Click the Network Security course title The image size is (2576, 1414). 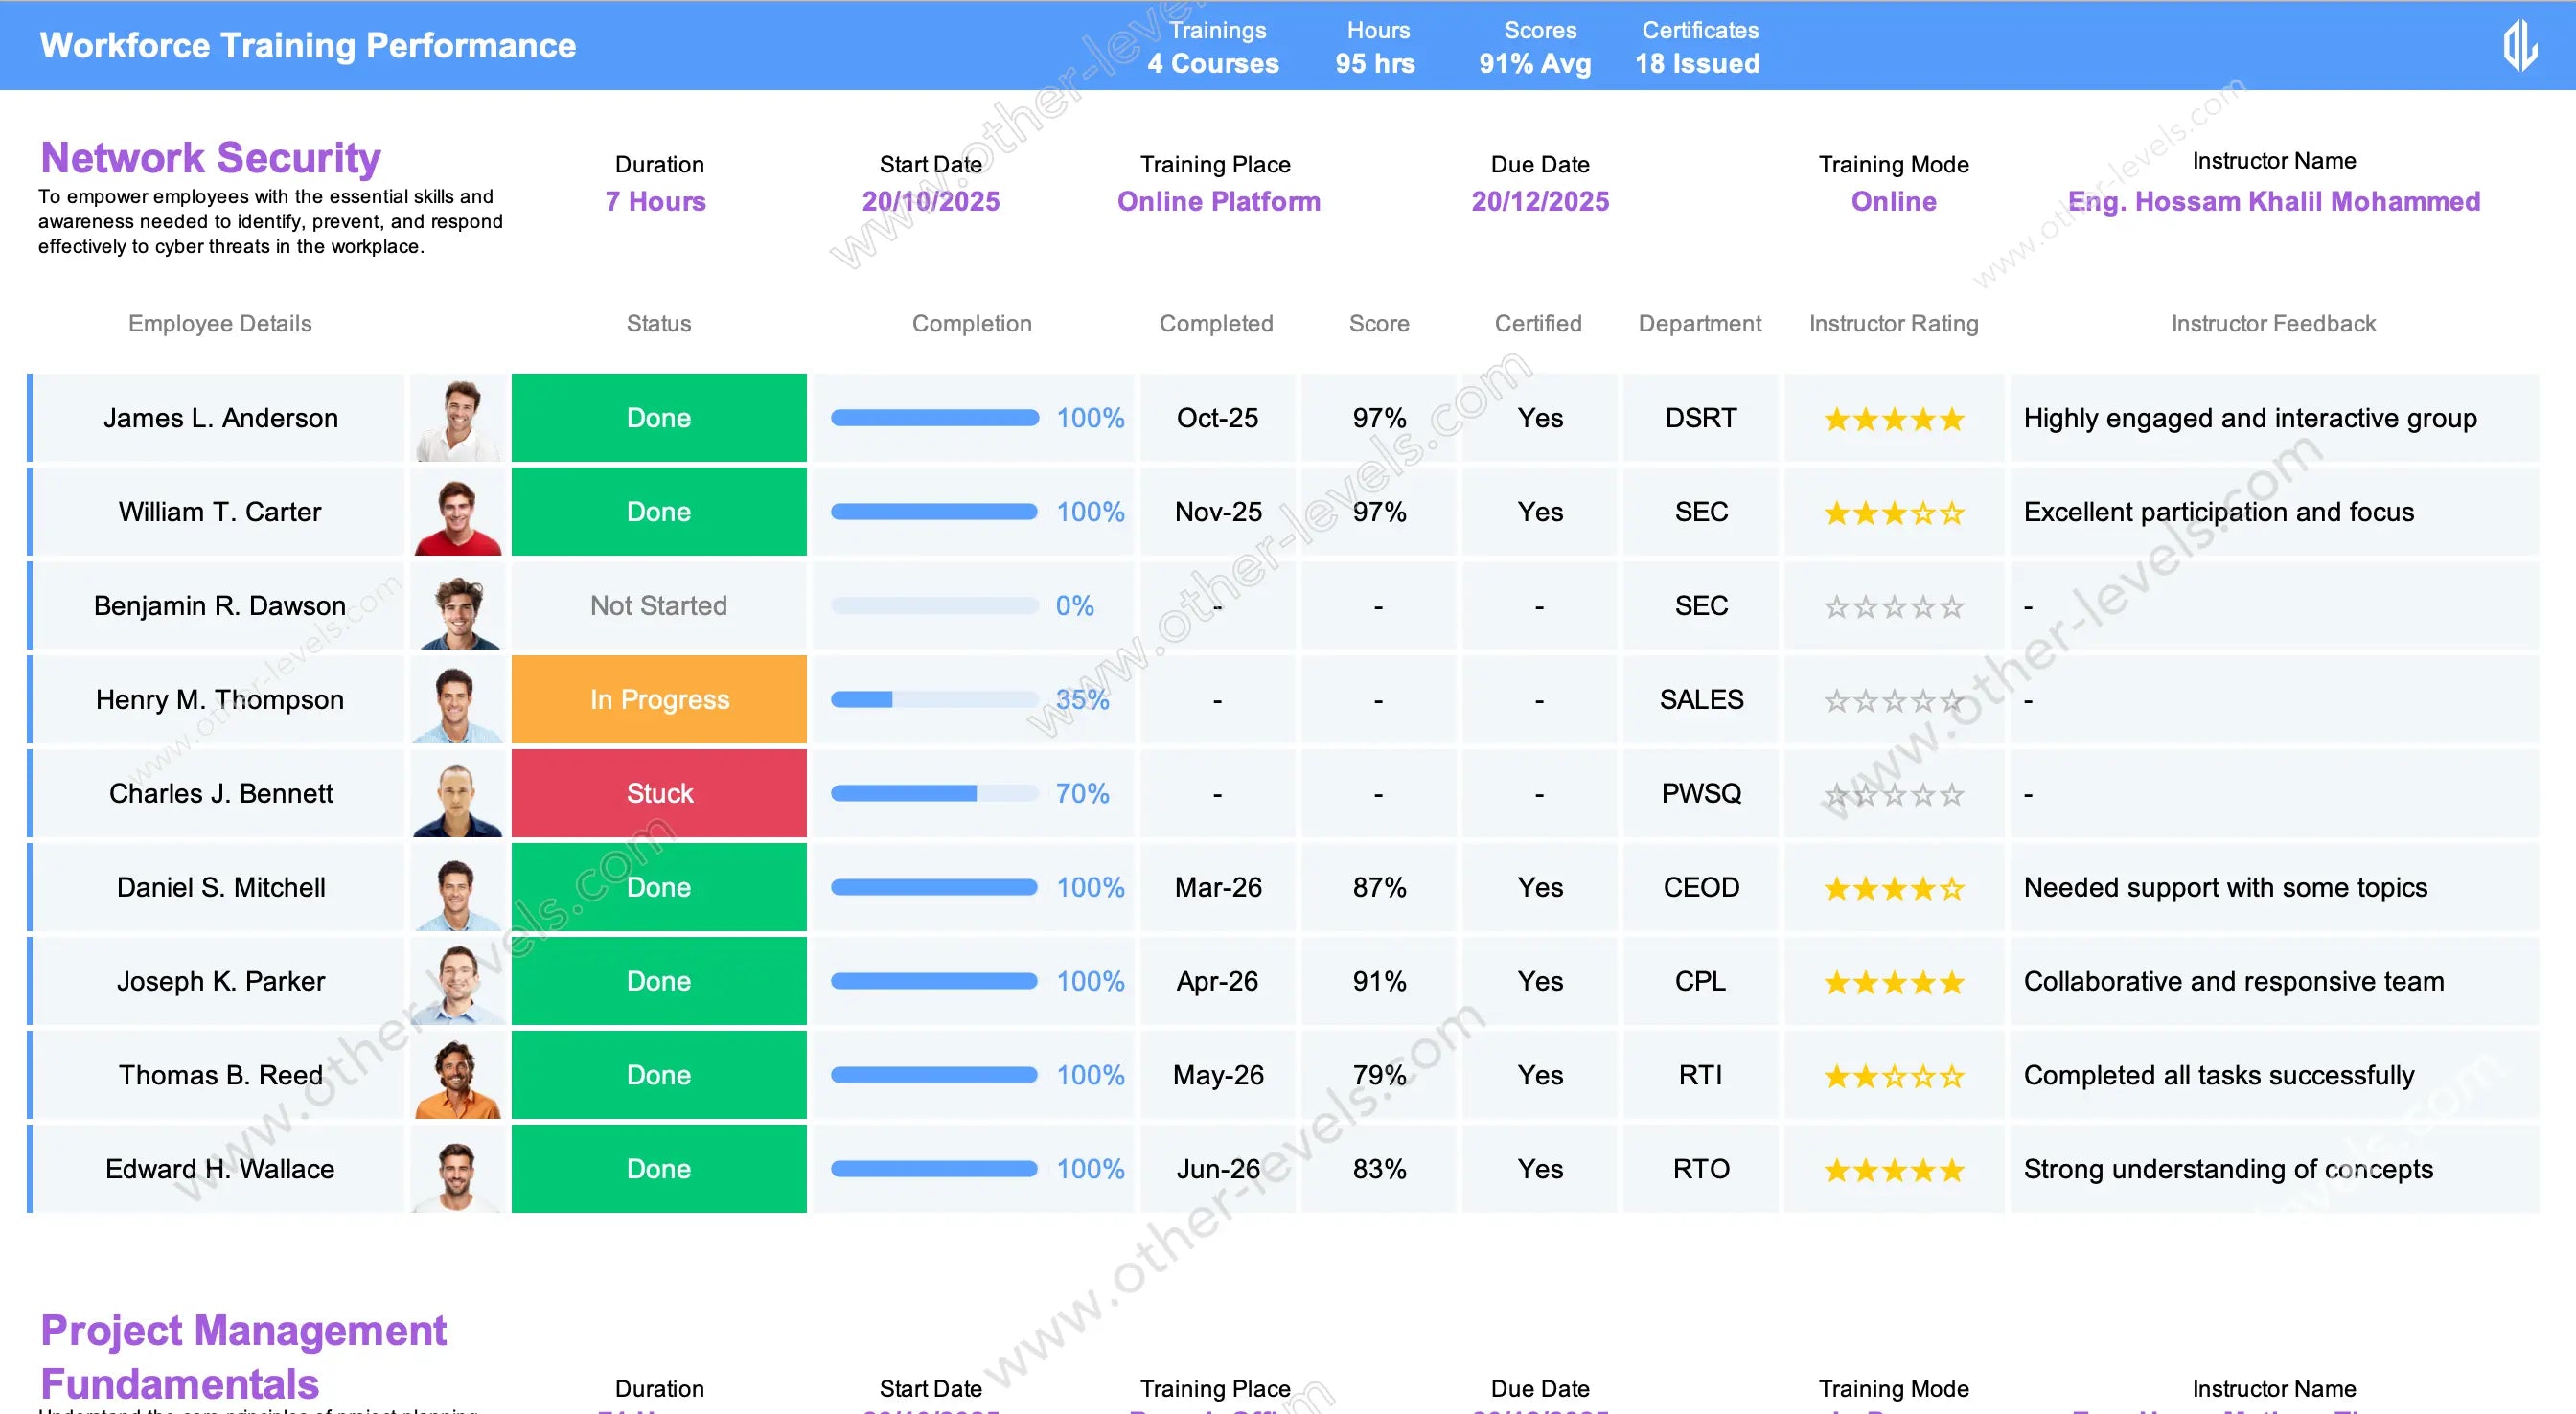click(210, 158)
